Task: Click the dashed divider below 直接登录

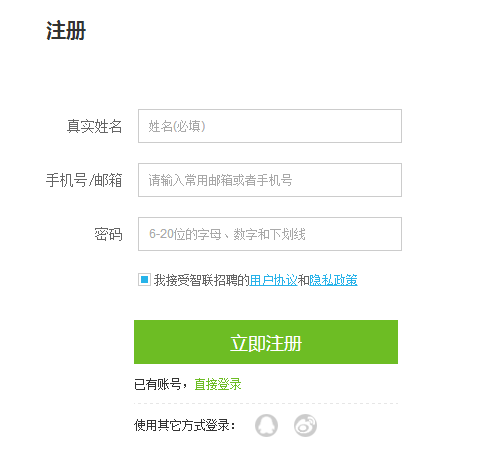Action: [x=266, y=403]
